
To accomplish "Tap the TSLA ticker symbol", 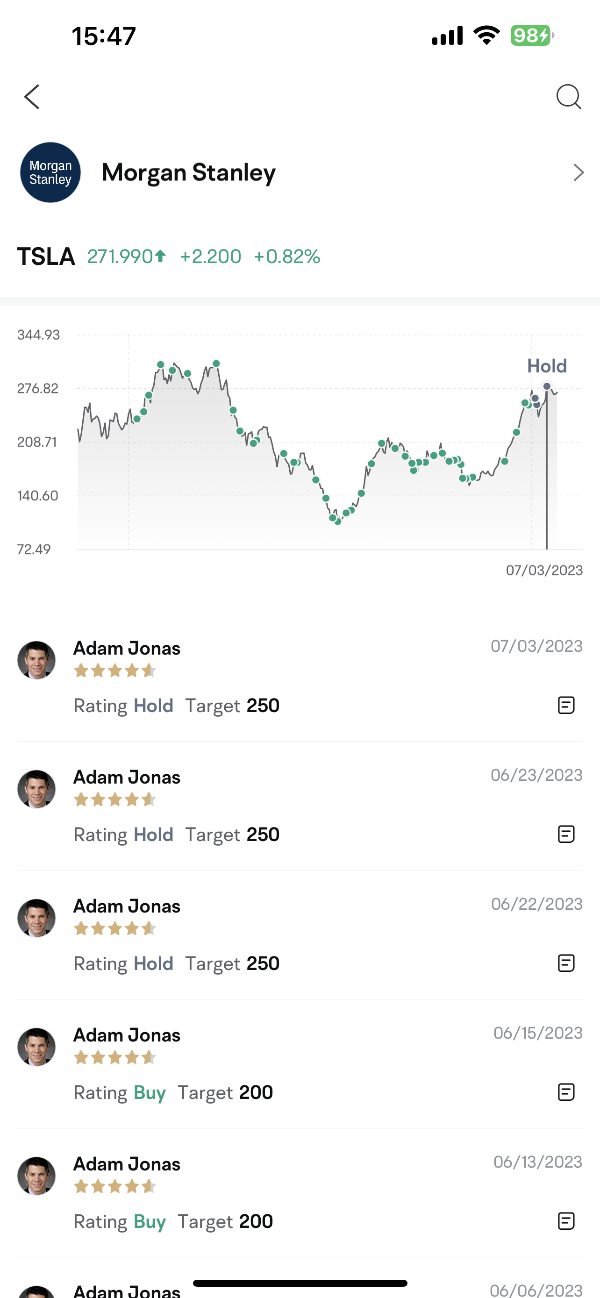I will pos(46,257).
